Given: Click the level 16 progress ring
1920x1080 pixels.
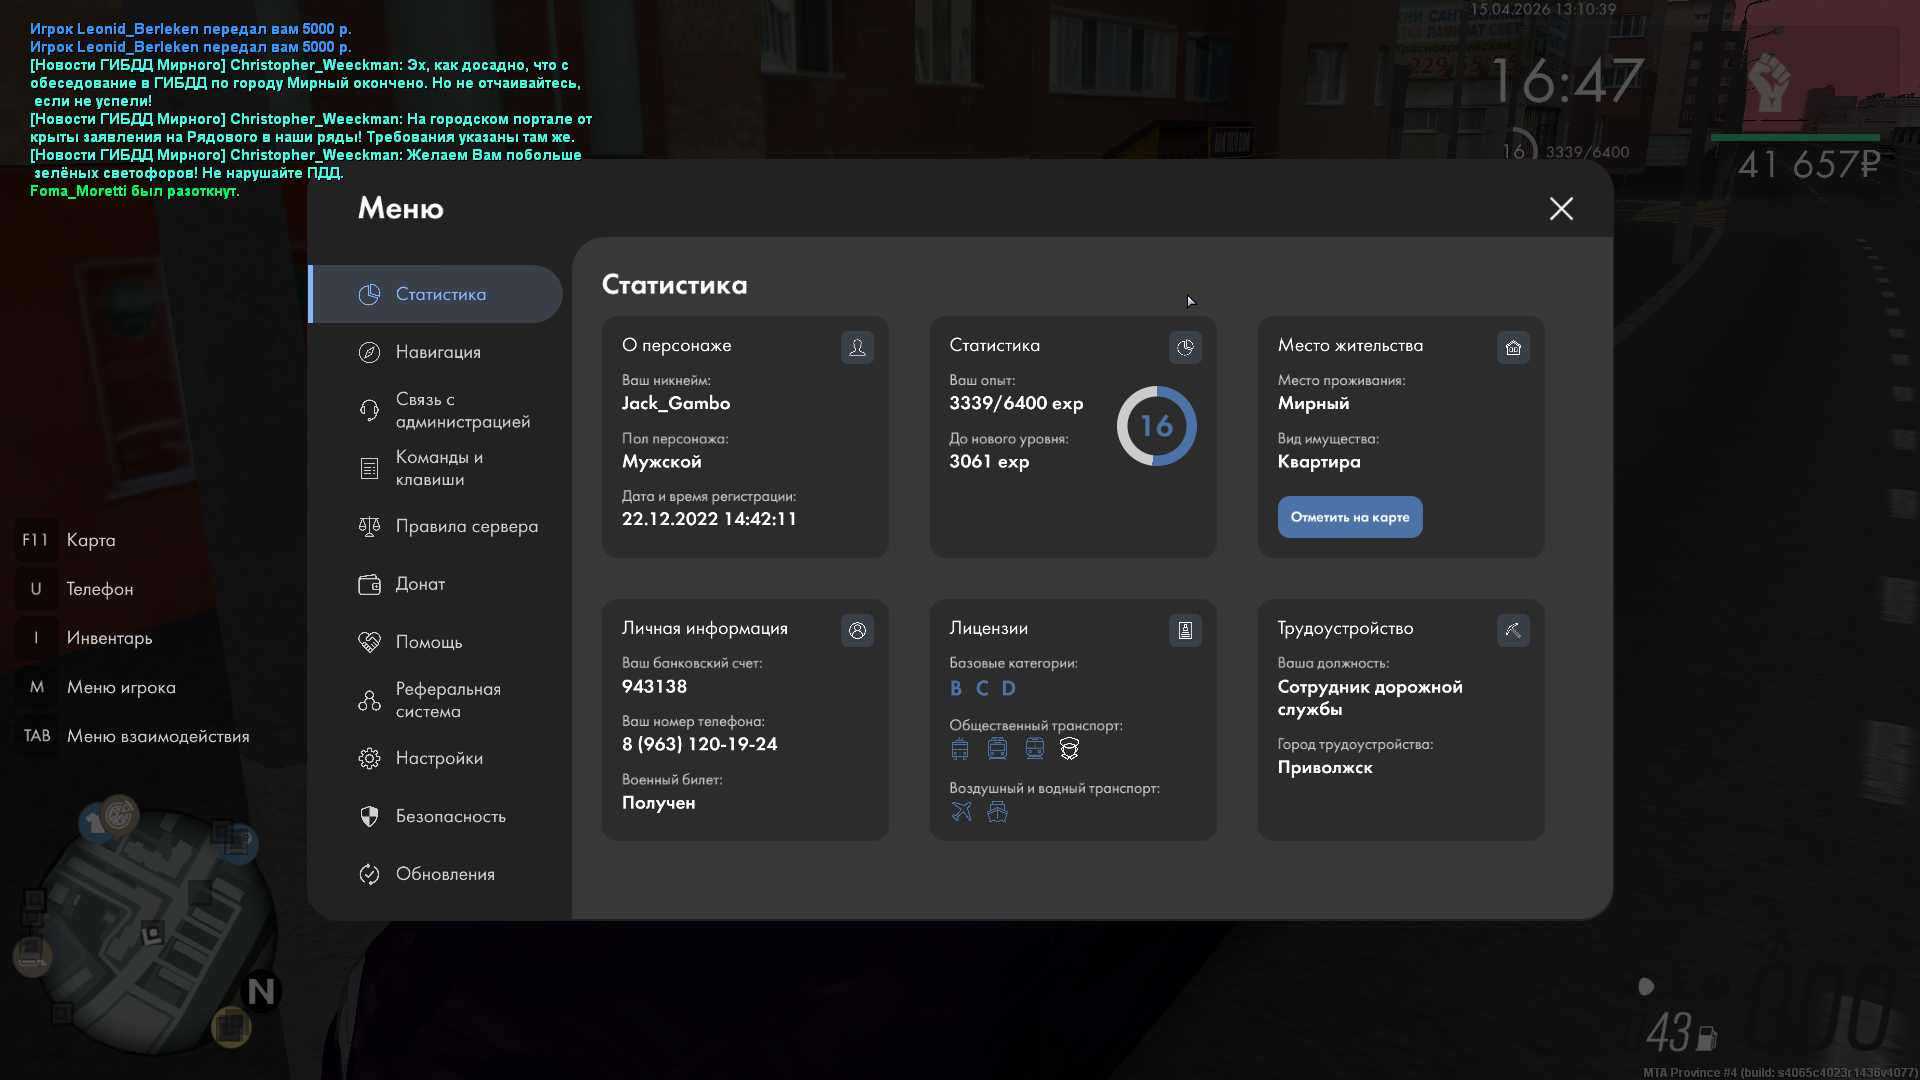Looking at the screenshot, I should pyautogui.click(x=1156, y=426).
